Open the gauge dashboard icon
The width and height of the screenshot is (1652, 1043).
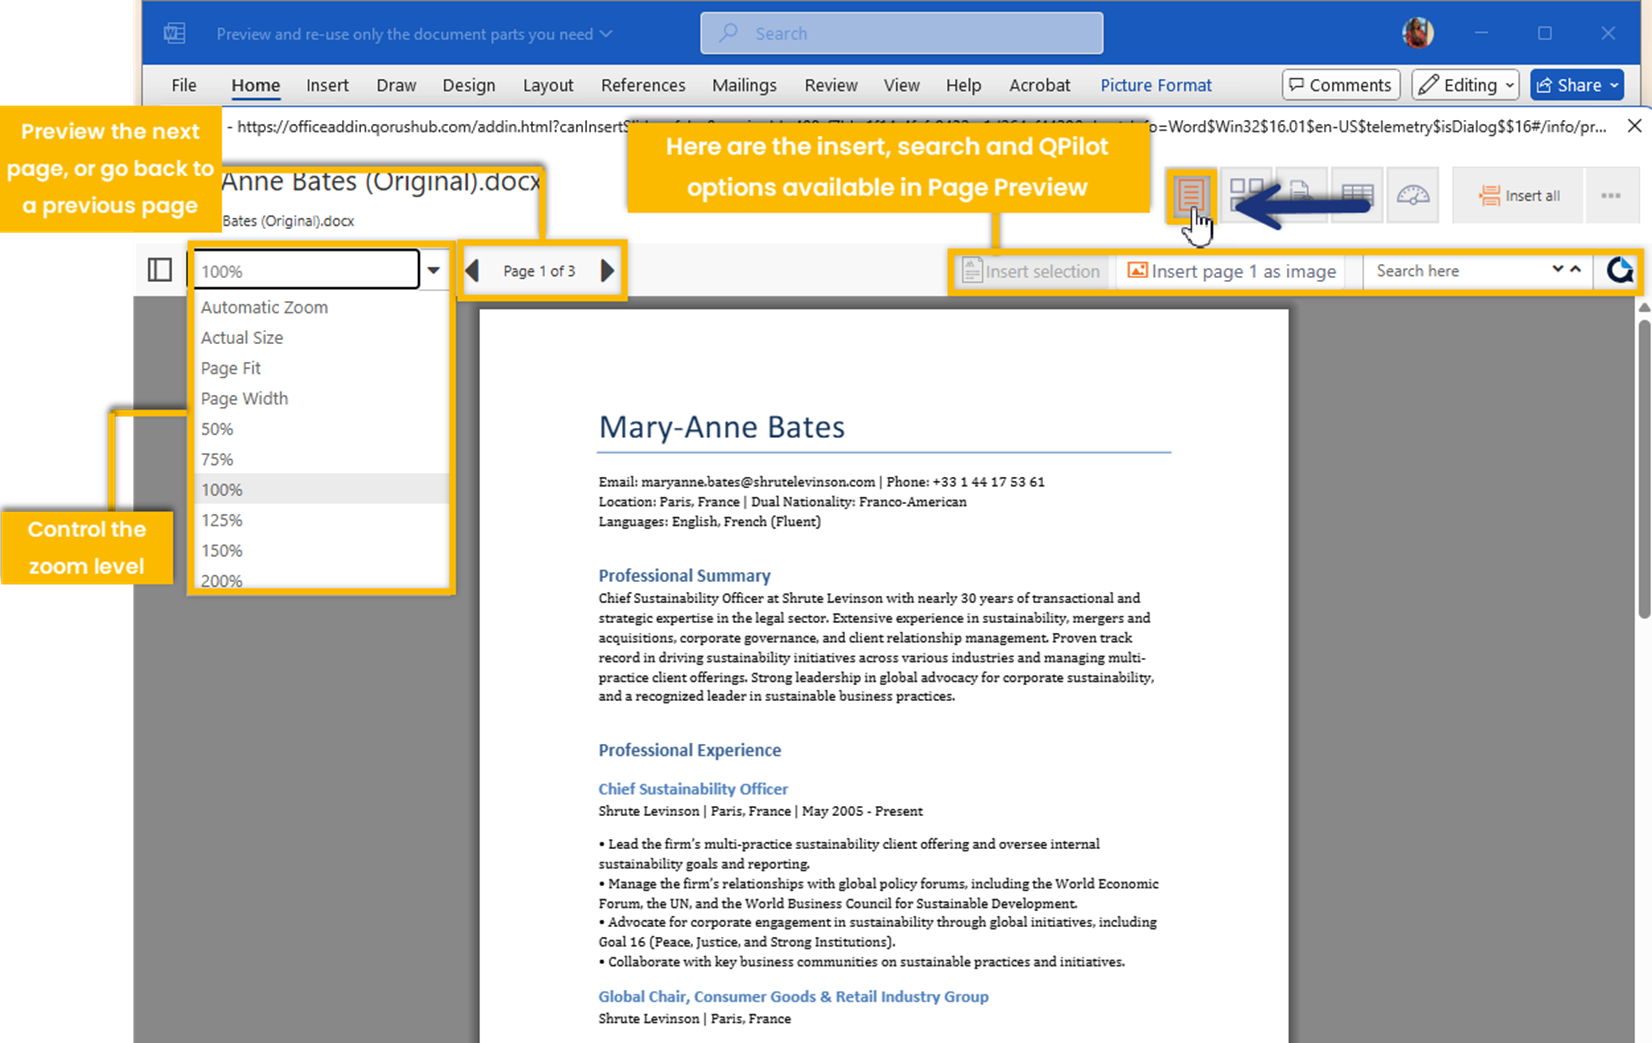pyautogui.click(x=1412, y=195)
